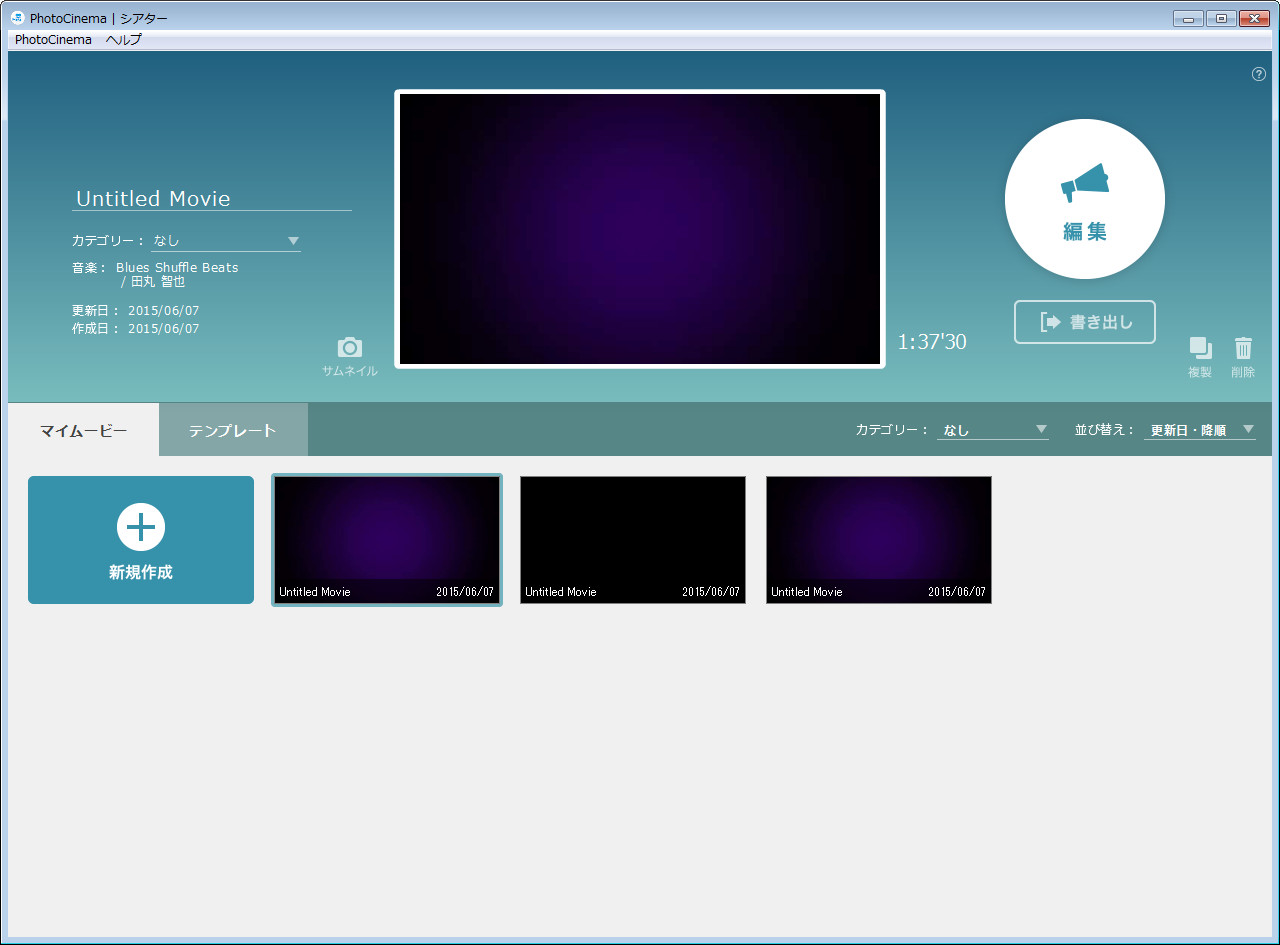Open the help question mark icon

[x=1259, y=74]
